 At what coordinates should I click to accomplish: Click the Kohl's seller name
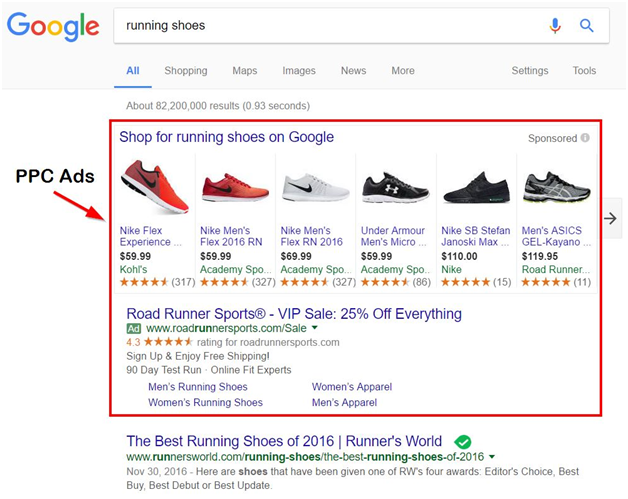(133, 270)
